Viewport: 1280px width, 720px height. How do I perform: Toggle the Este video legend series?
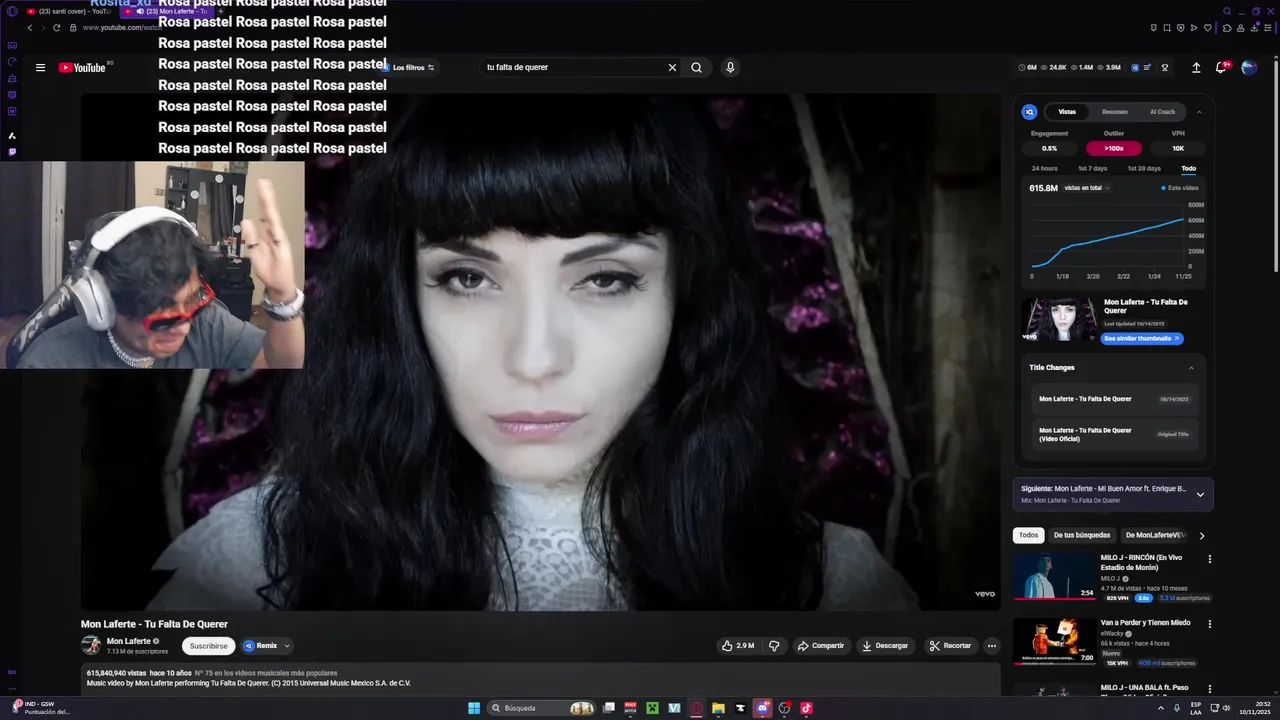[1180, 188]
